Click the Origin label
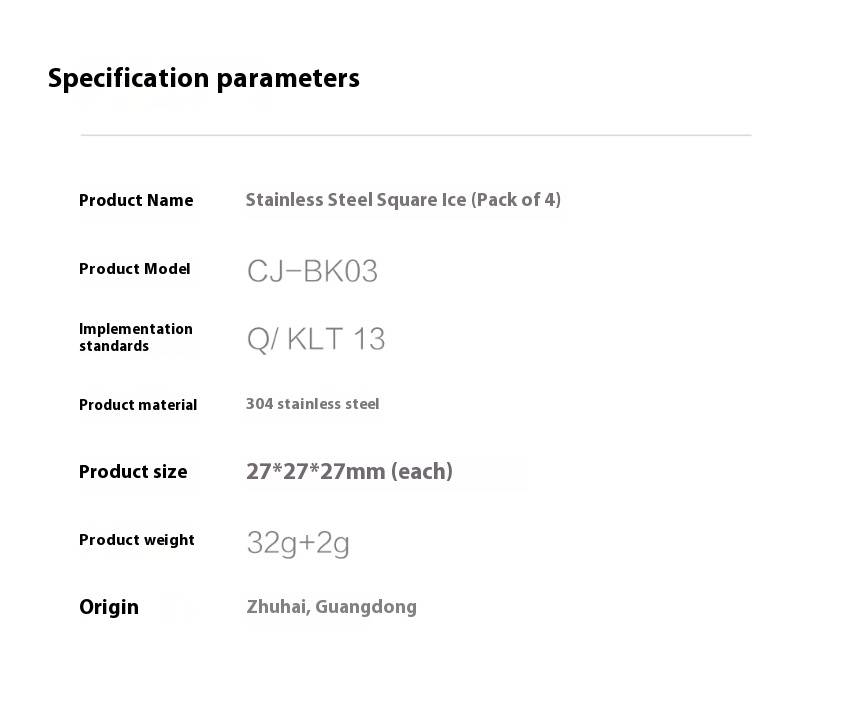Viewport: 850px width, 707px height. pyautogui.click(x=109, y=607)
